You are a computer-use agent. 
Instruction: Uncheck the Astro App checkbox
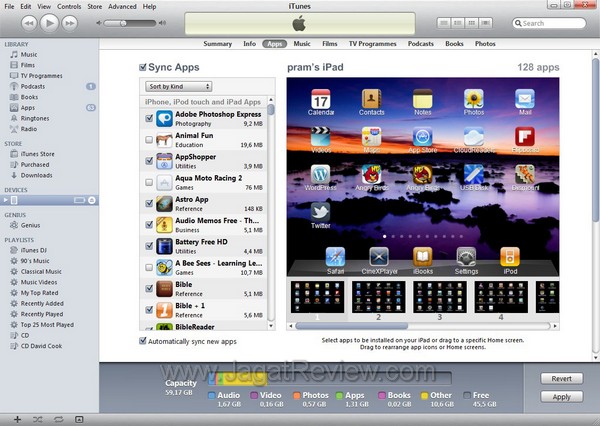149,203
